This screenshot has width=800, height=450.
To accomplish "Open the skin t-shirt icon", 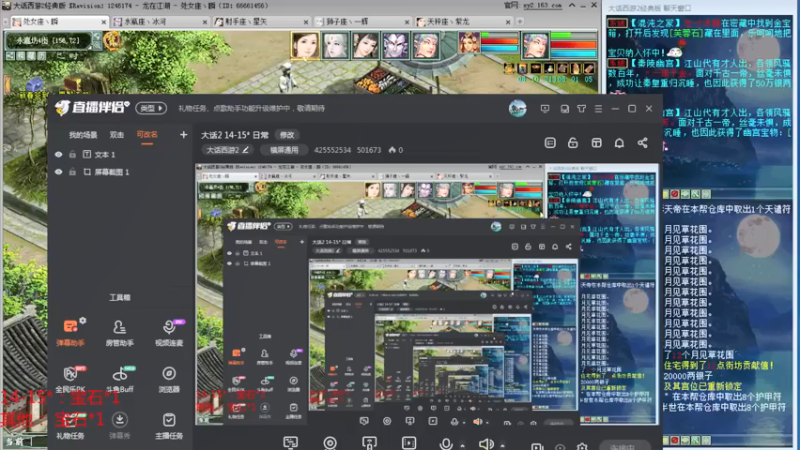I will click(x=581, y=109).
